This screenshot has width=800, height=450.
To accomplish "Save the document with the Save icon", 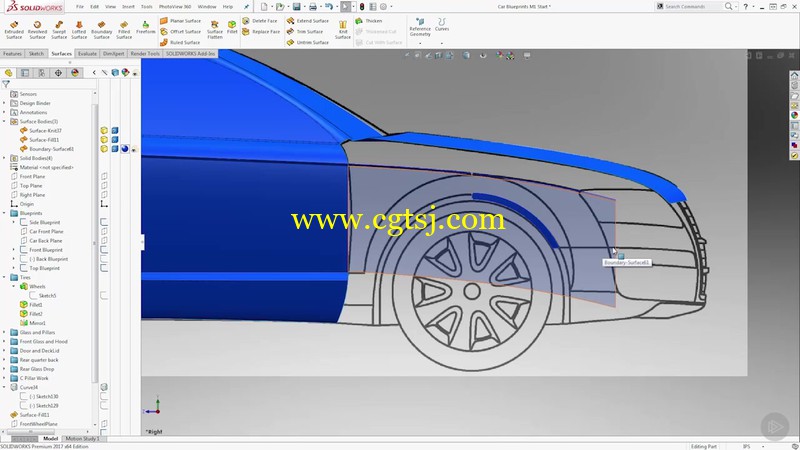I will 296,7.
